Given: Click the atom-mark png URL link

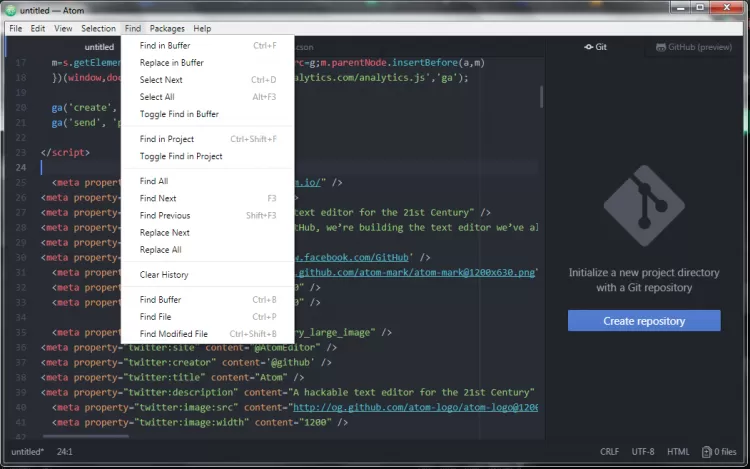Looking at the screenshot, I should pos(415,273).
